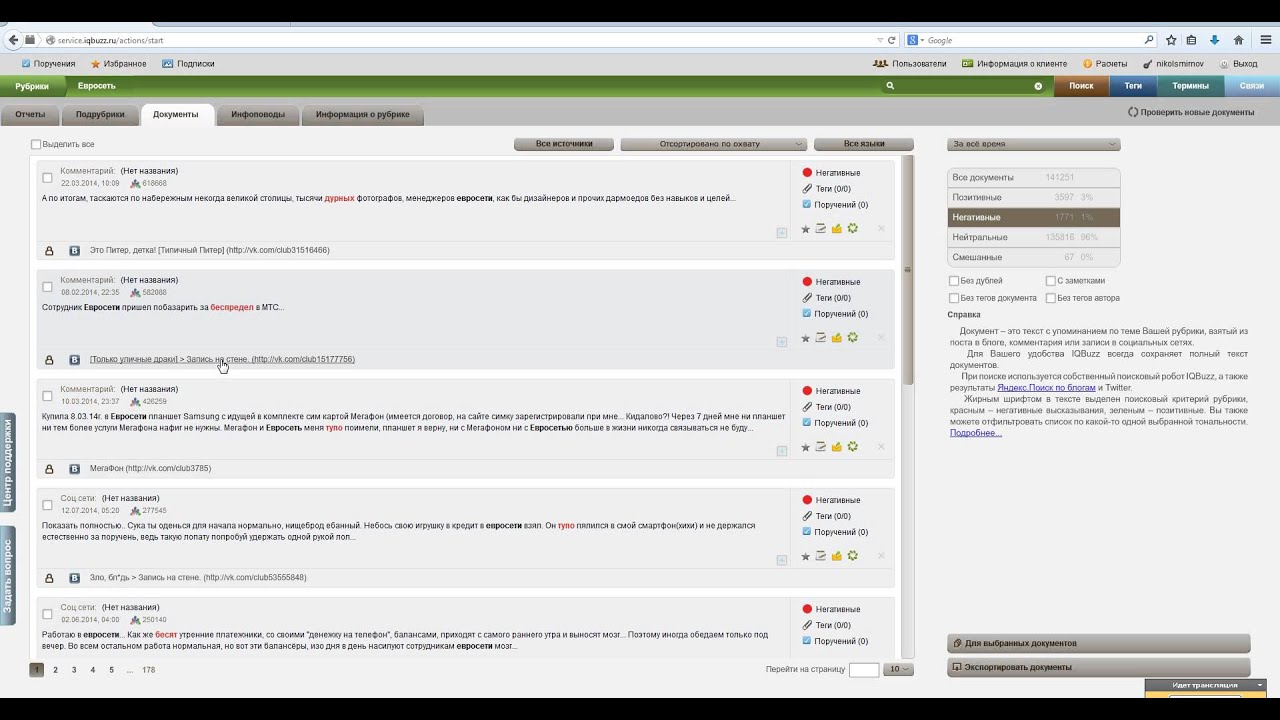
Task: Click the Все источники filter button
Action: 564,144
